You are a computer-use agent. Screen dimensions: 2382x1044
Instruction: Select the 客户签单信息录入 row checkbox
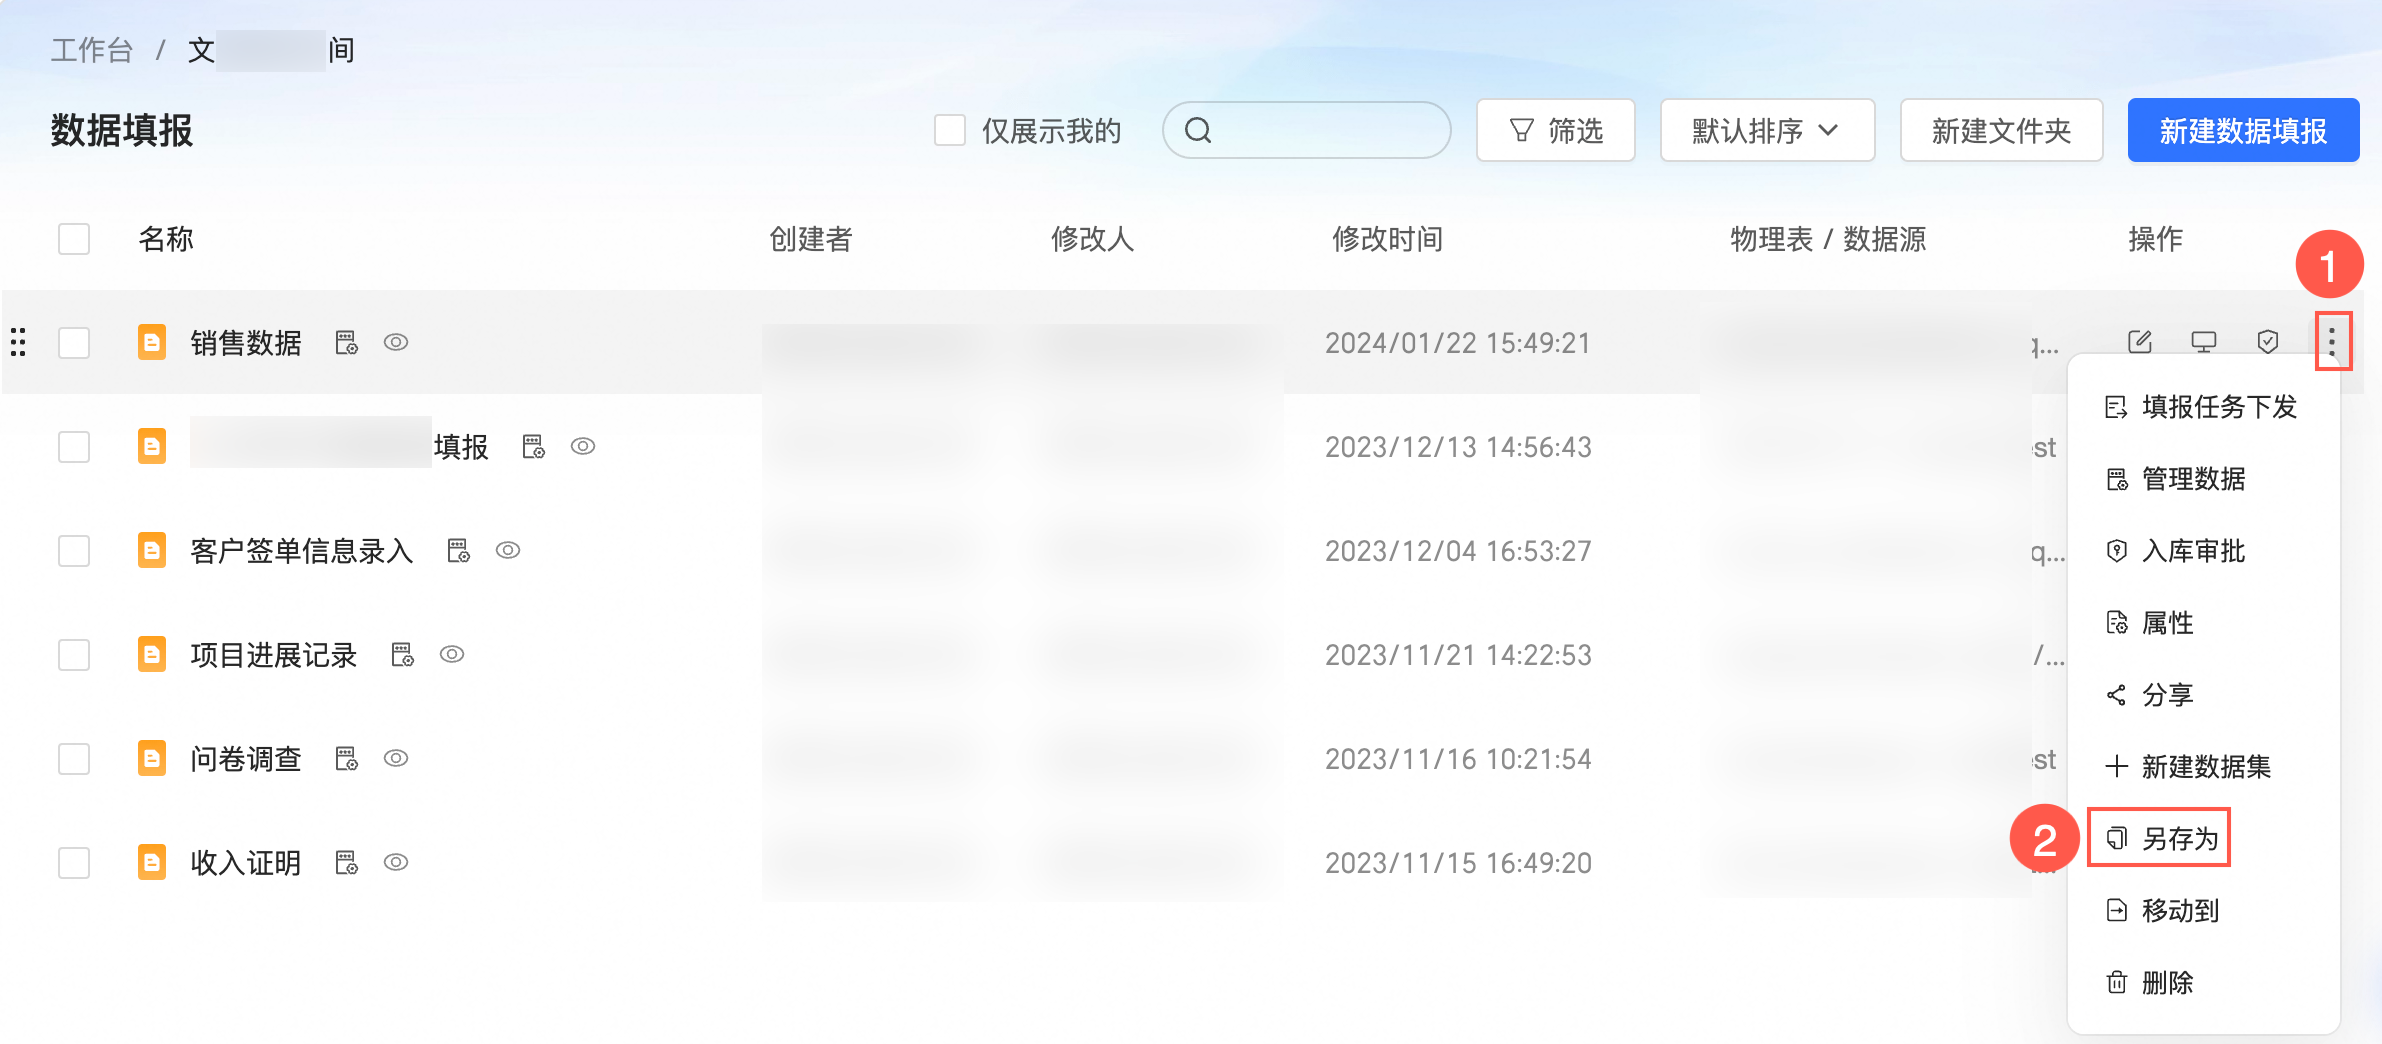pos(74,551)
